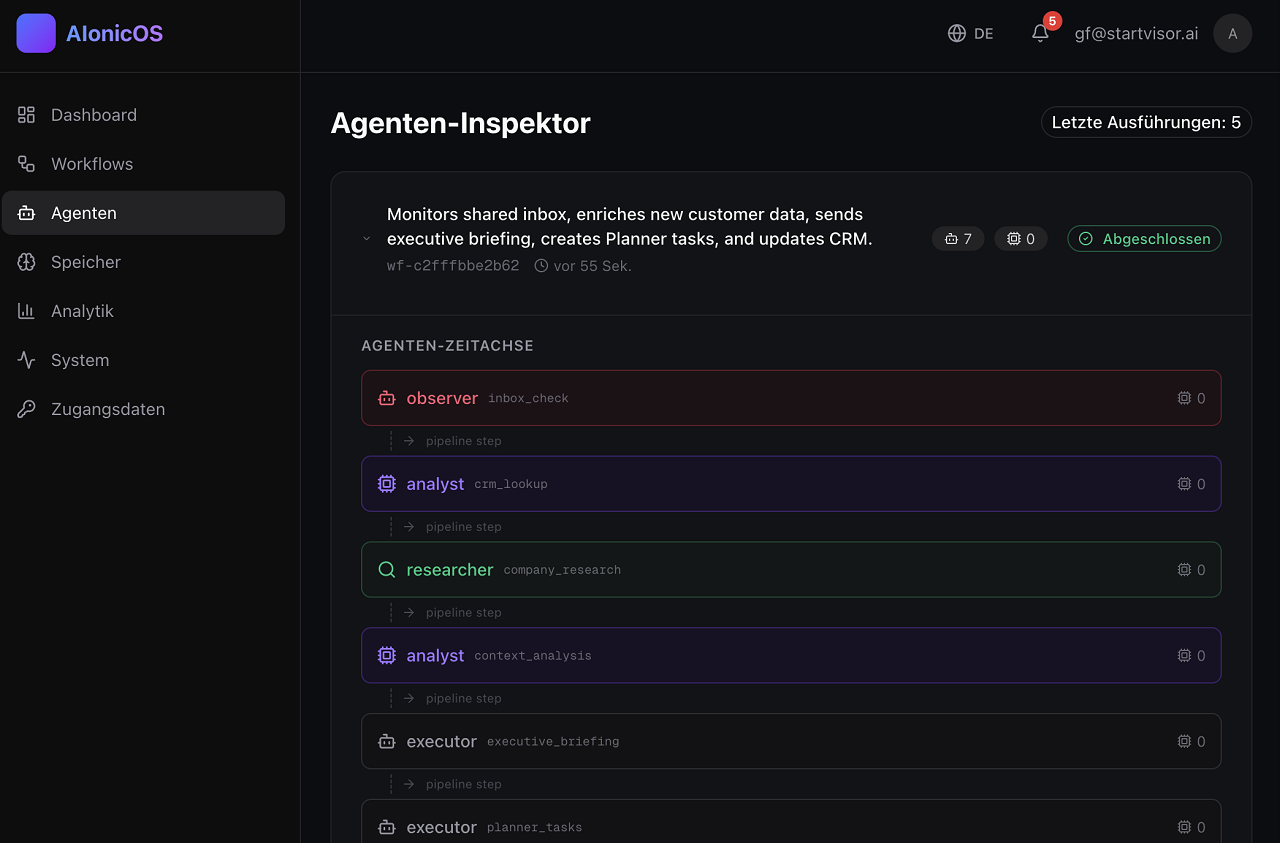This screenshot has height=843, width=1280.
Task: Click the globe language icon
Action: (x=957, y=33)
